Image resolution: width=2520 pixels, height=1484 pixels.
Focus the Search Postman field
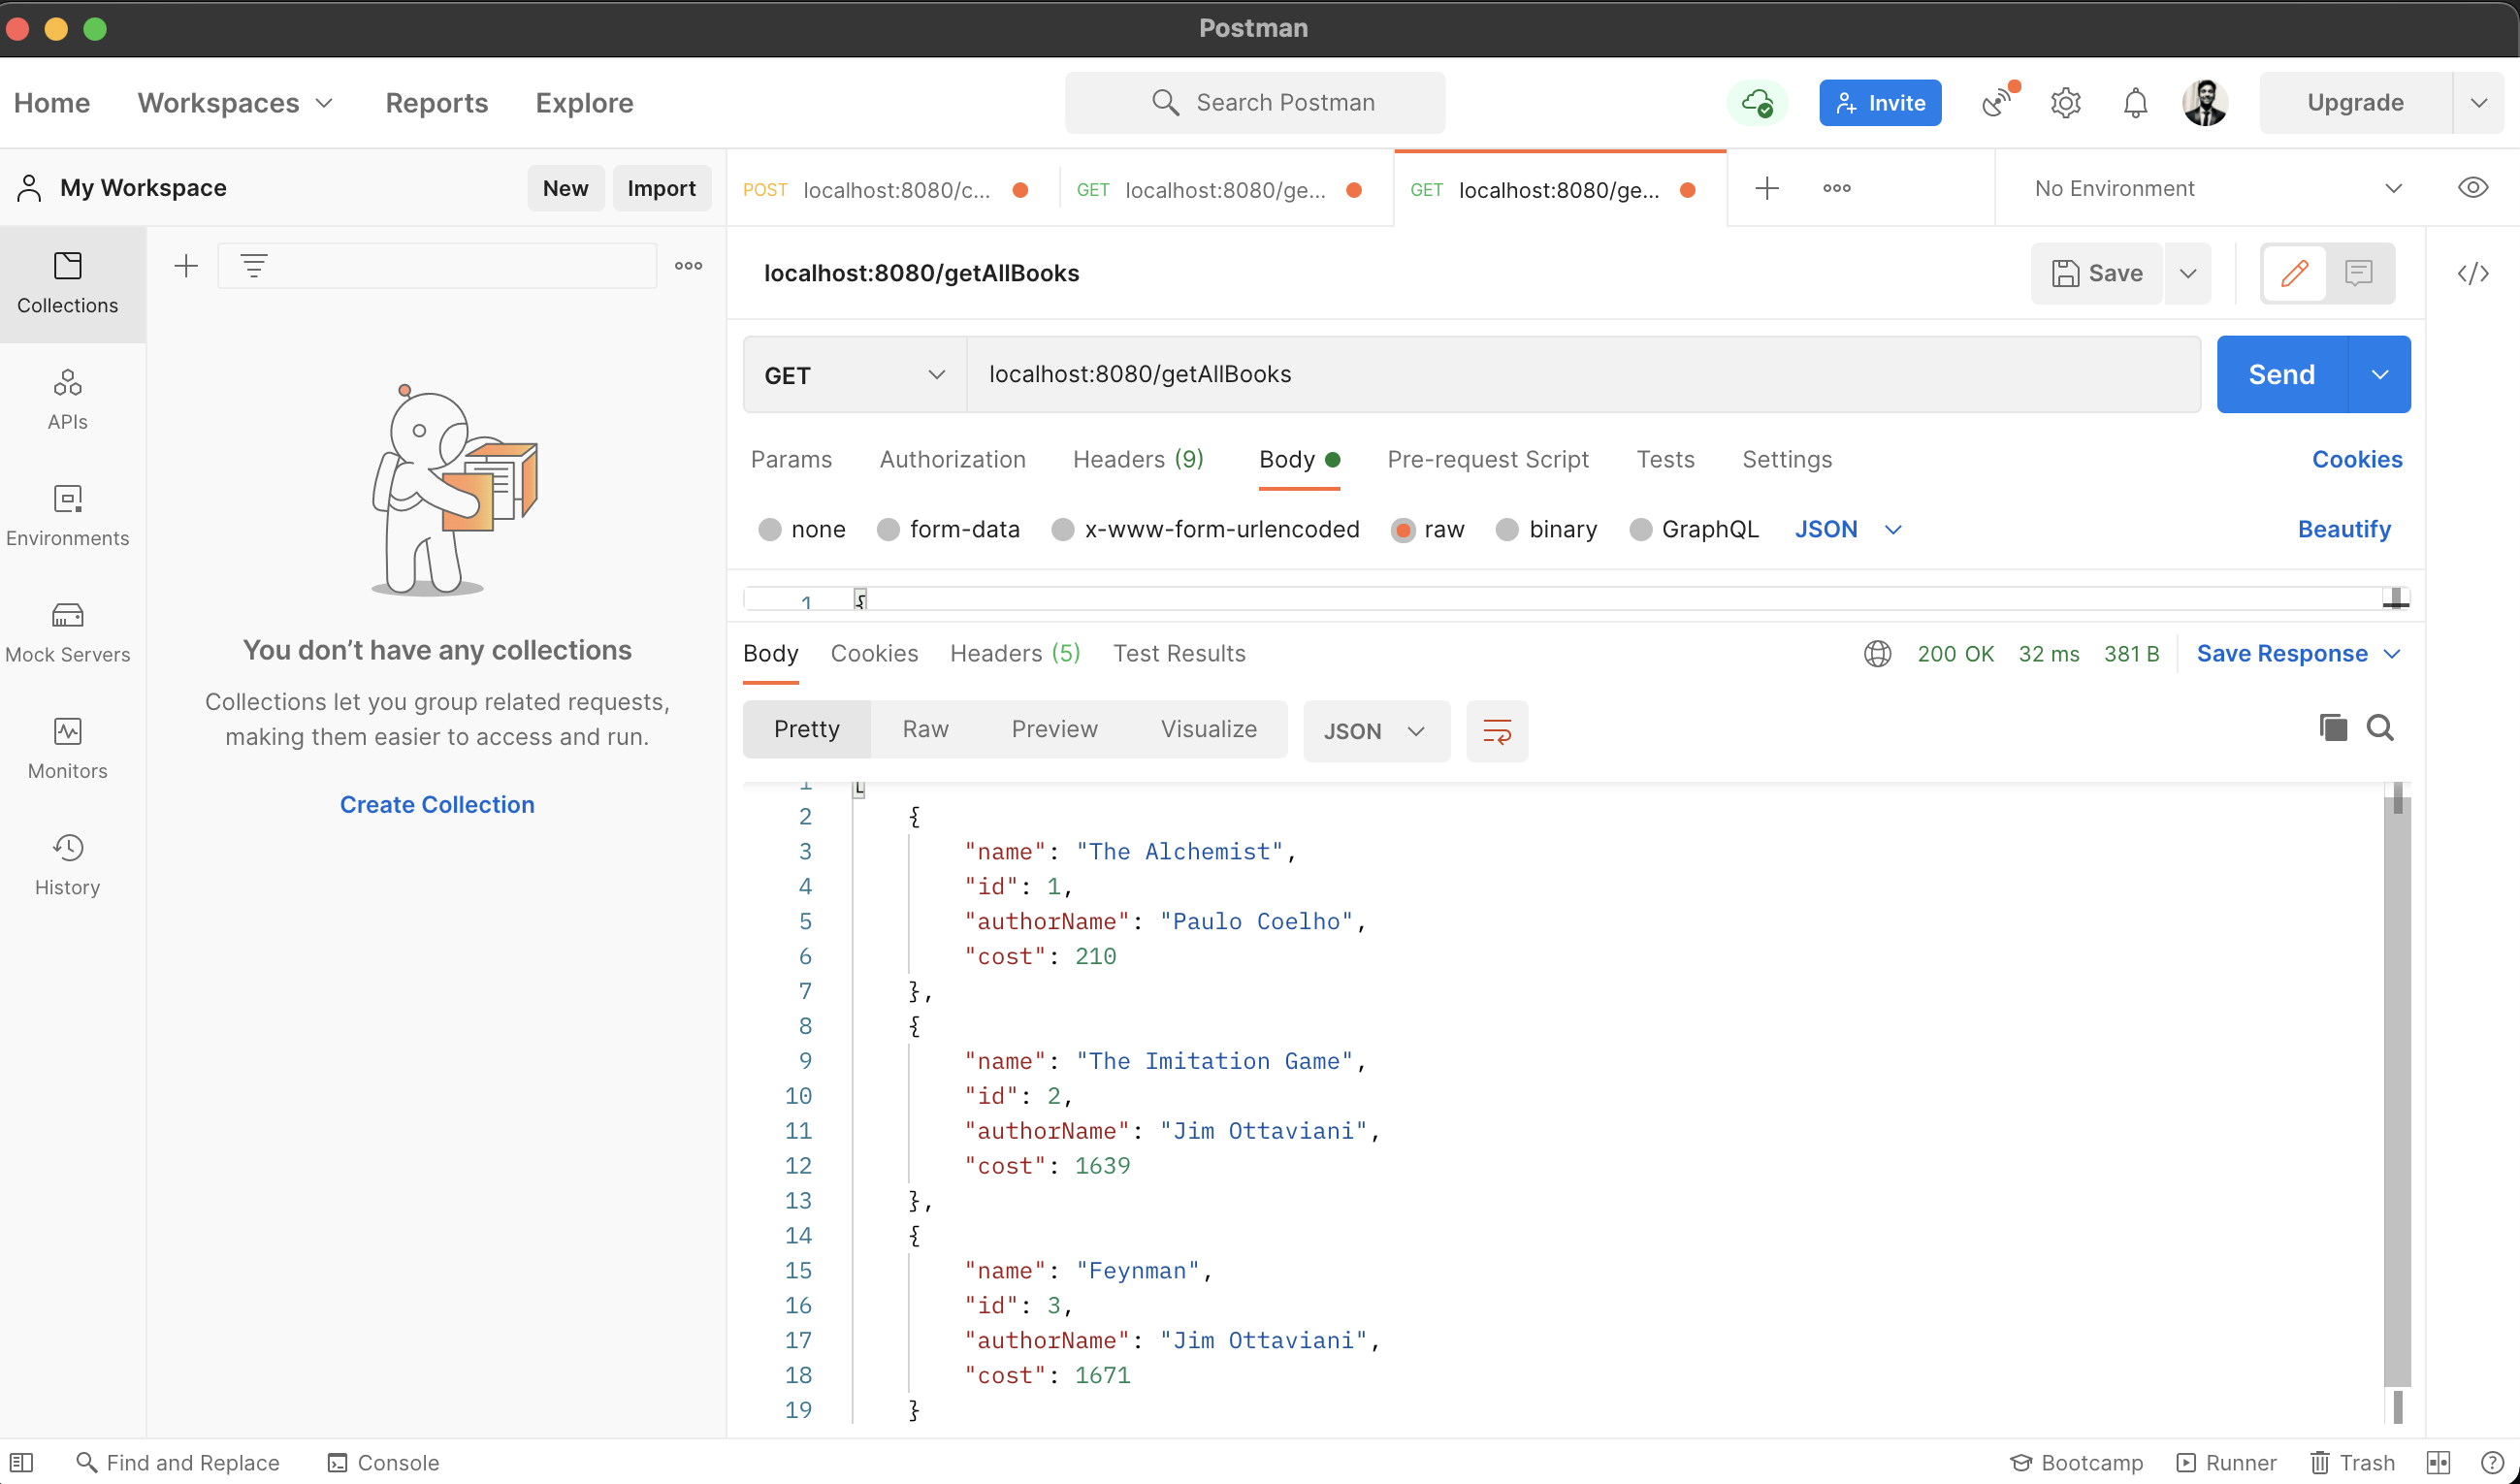tap(1255, 103)
